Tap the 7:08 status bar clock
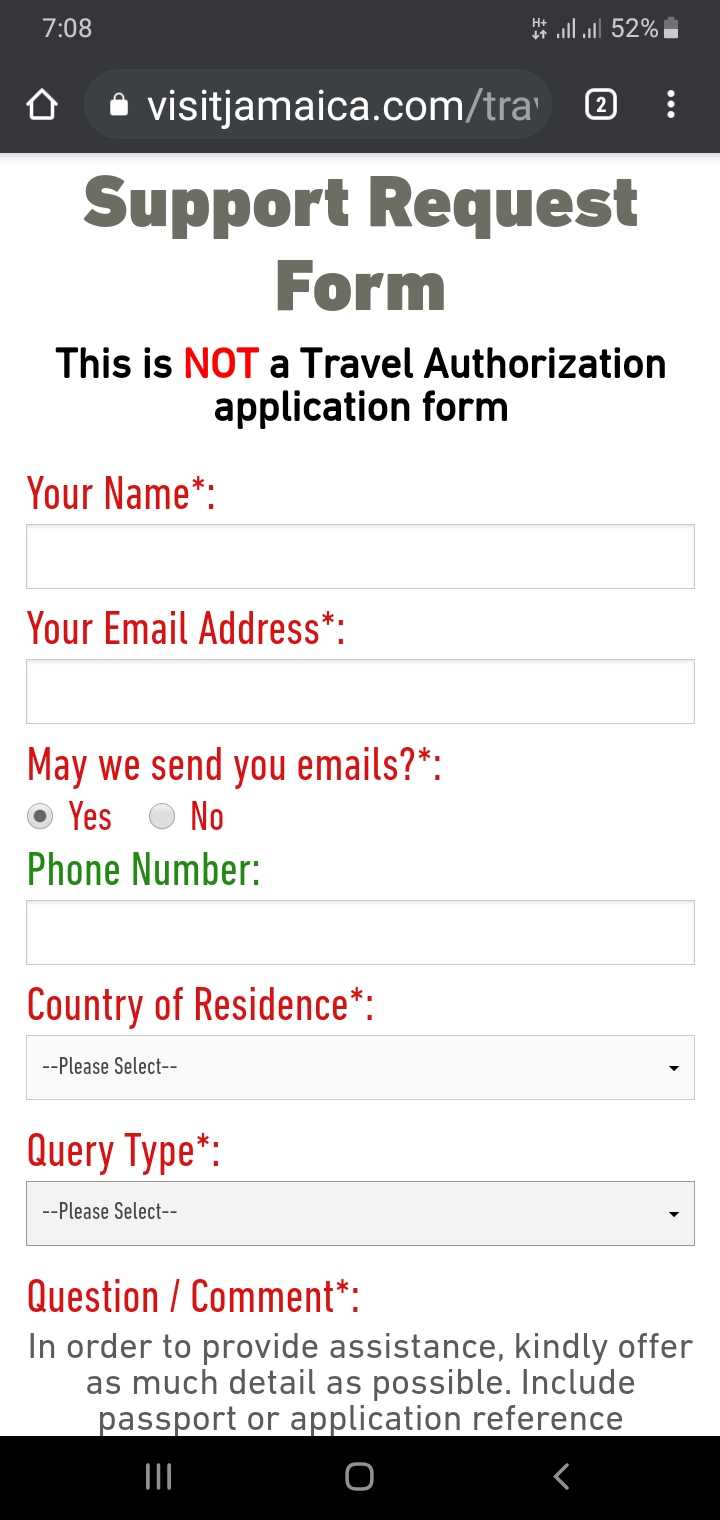This screenshot has width=720, height=1520. [67, 28]
